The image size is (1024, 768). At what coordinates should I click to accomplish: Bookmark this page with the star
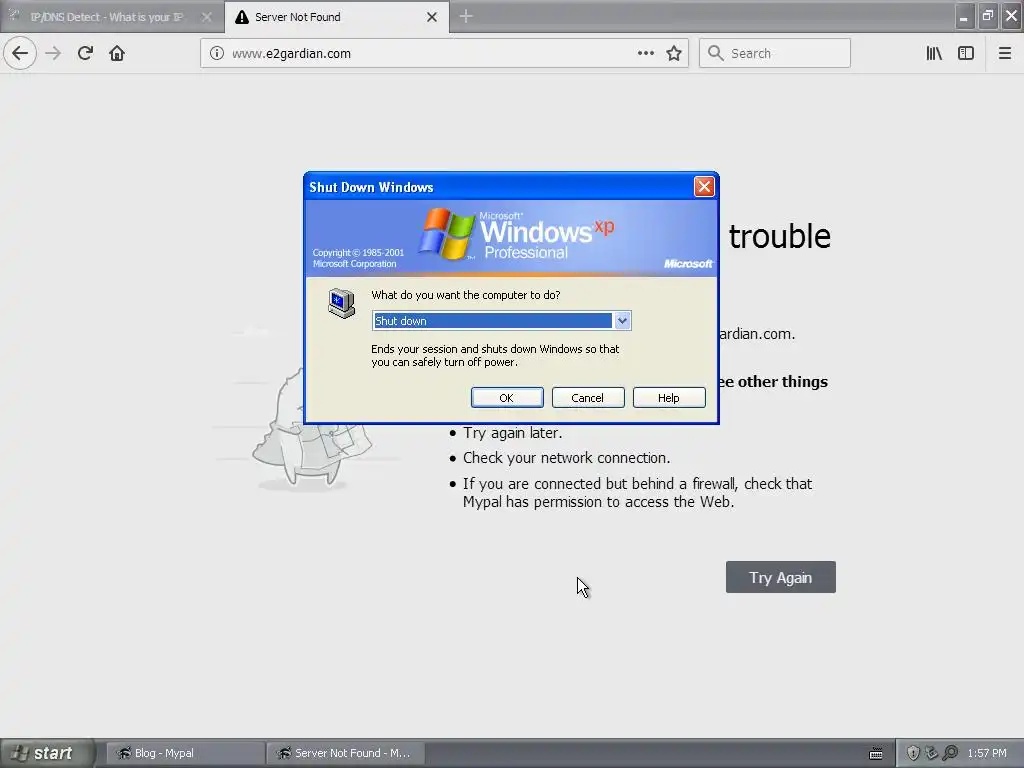click(x=674, y=54)
